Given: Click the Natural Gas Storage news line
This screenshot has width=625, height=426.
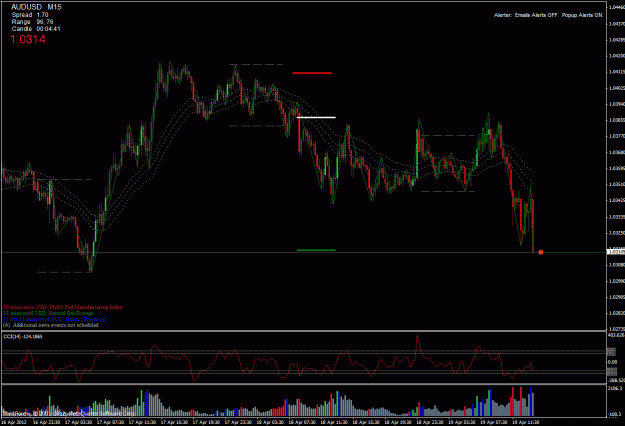Looking at the screenshot, I should pyautogui.click(x=48, y=313).
